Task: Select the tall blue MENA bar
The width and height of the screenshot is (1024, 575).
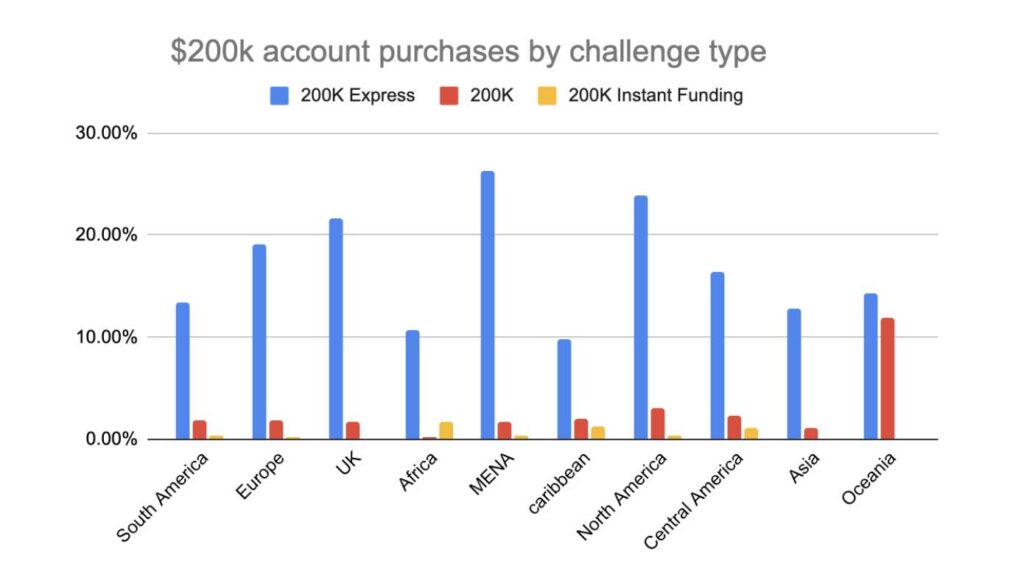Action: point(488,305)
